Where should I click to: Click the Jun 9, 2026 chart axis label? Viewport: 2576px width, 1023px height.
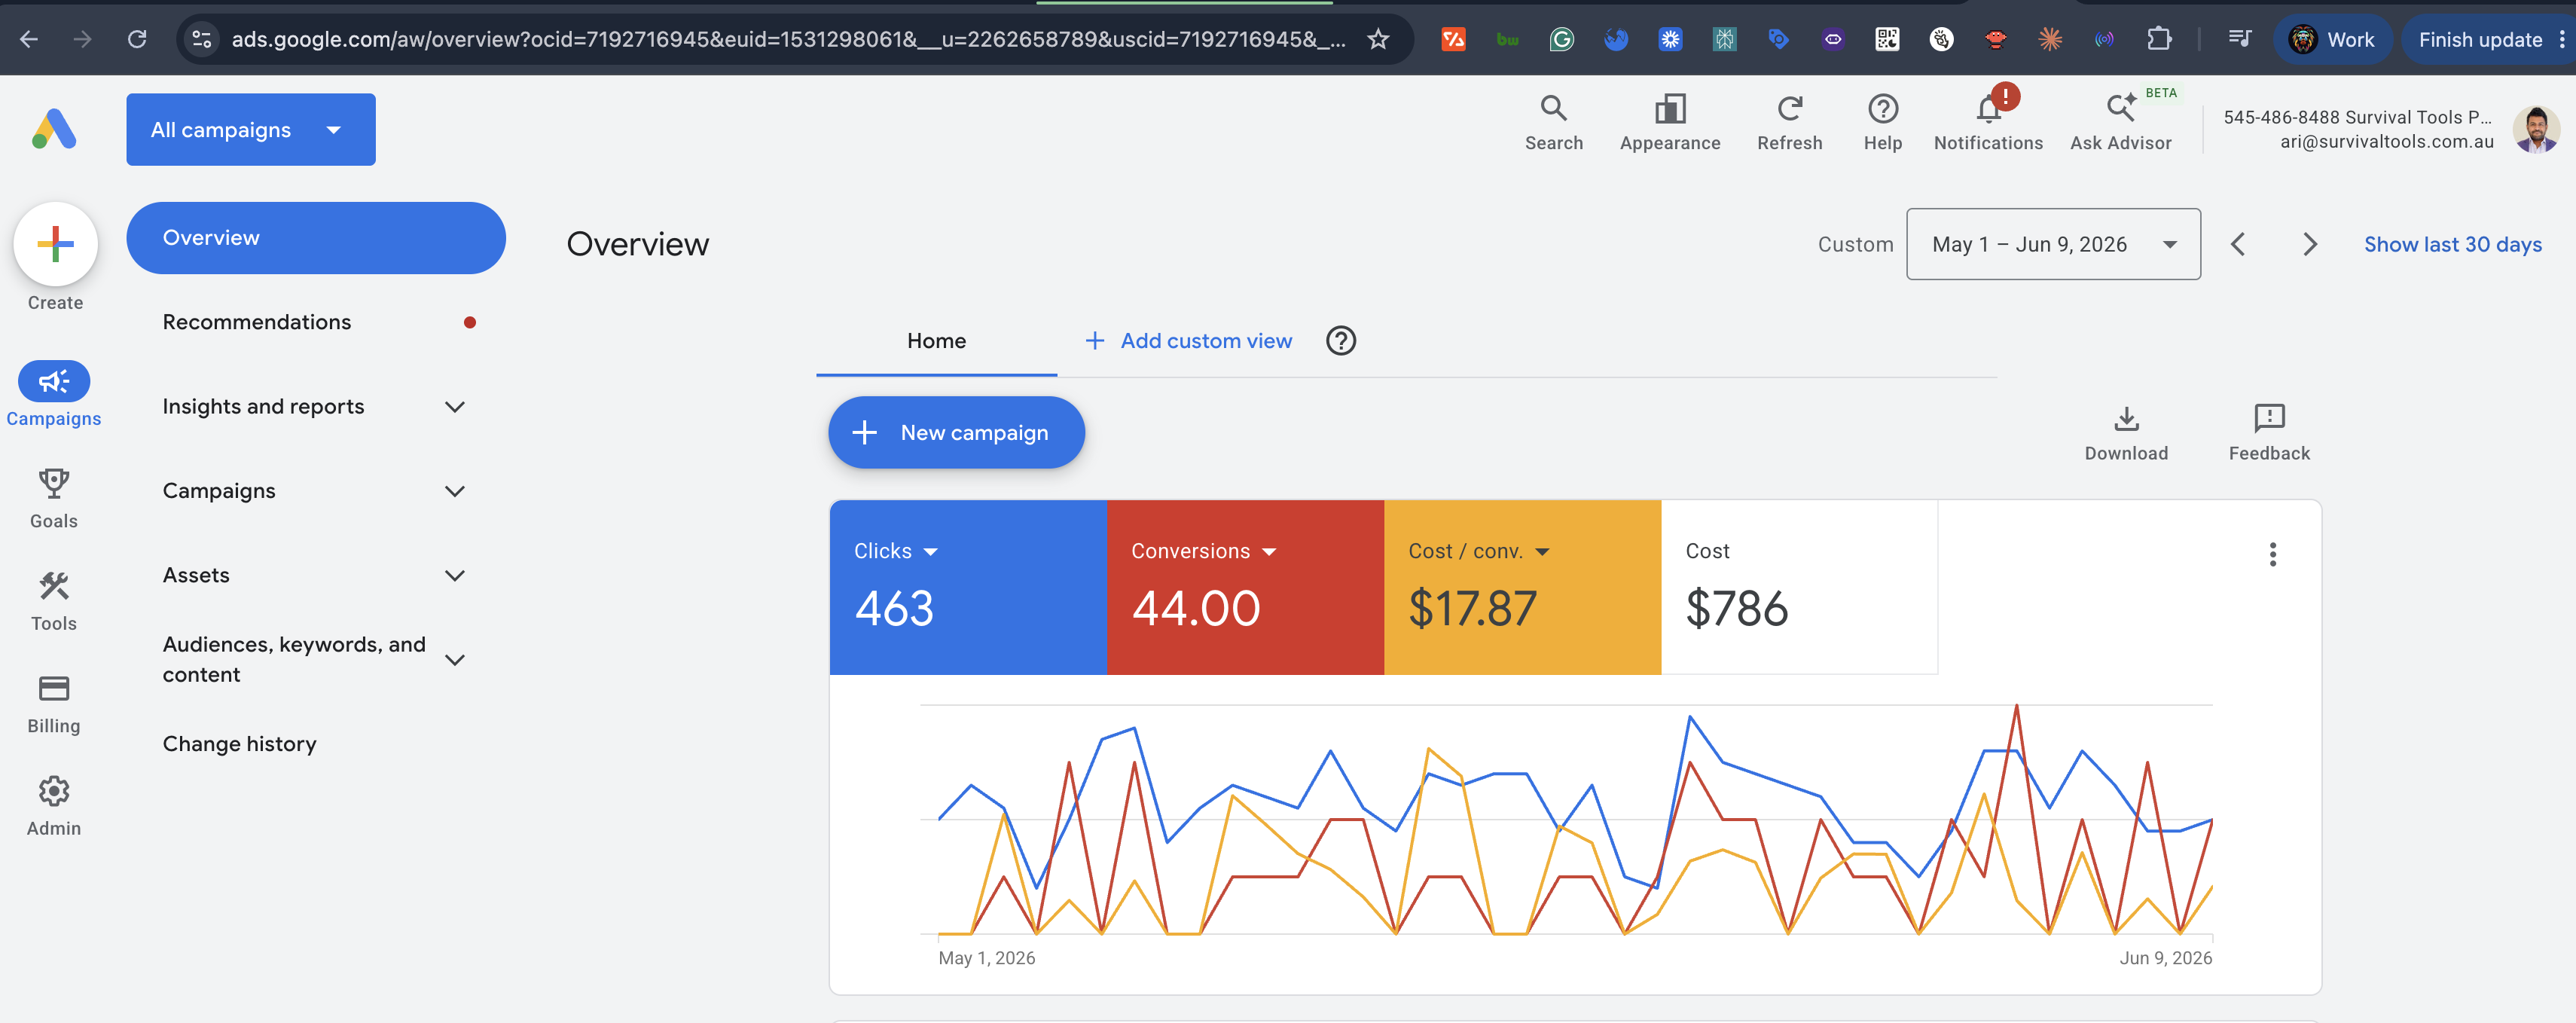[x=2165, y=958]
